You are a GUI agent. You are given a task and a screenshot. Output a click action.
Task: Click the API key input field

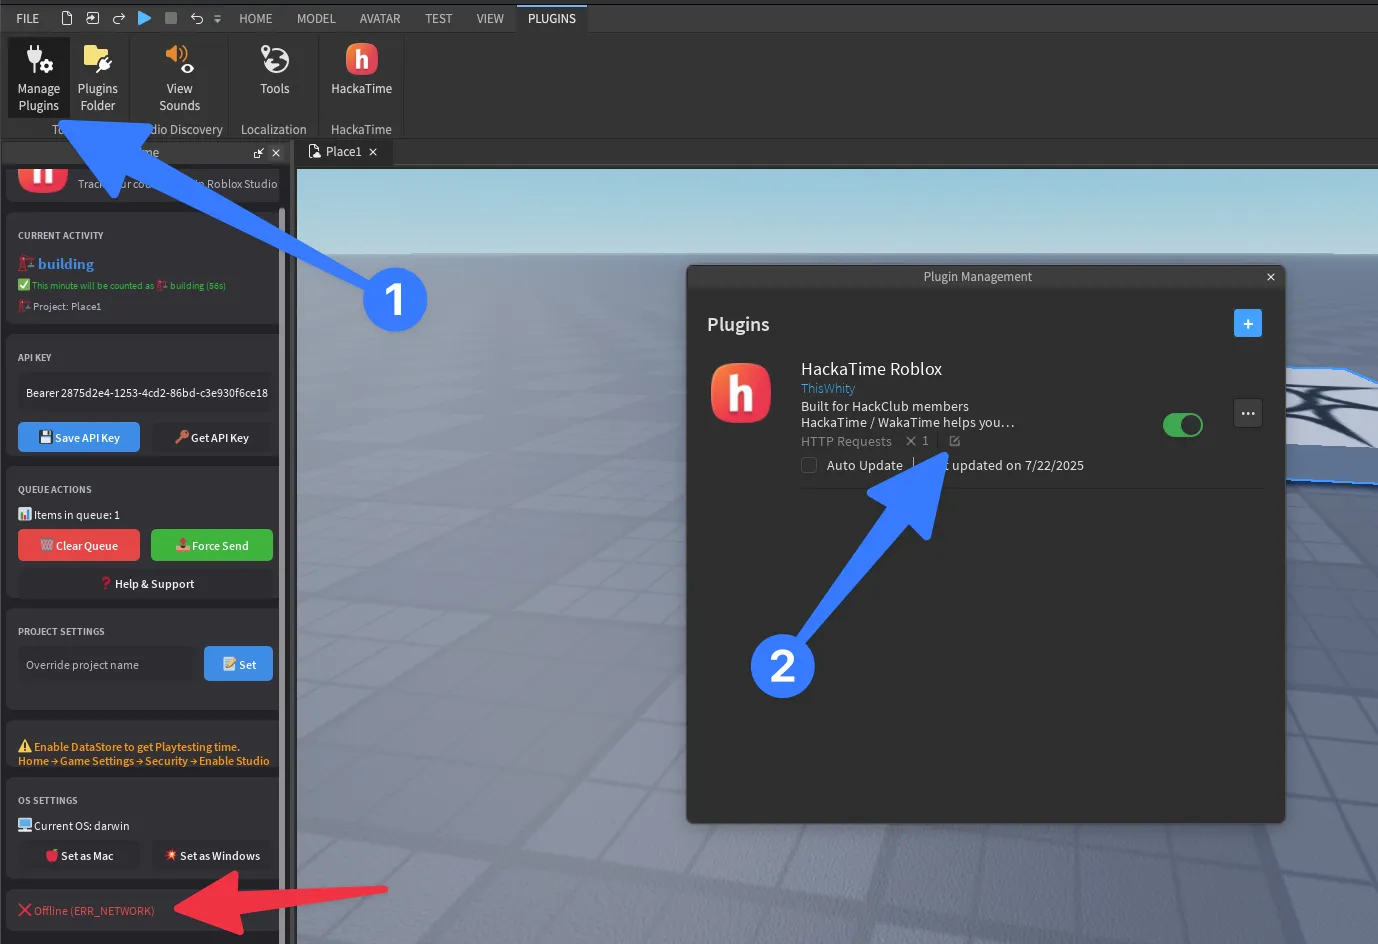[x=146, y=393]
